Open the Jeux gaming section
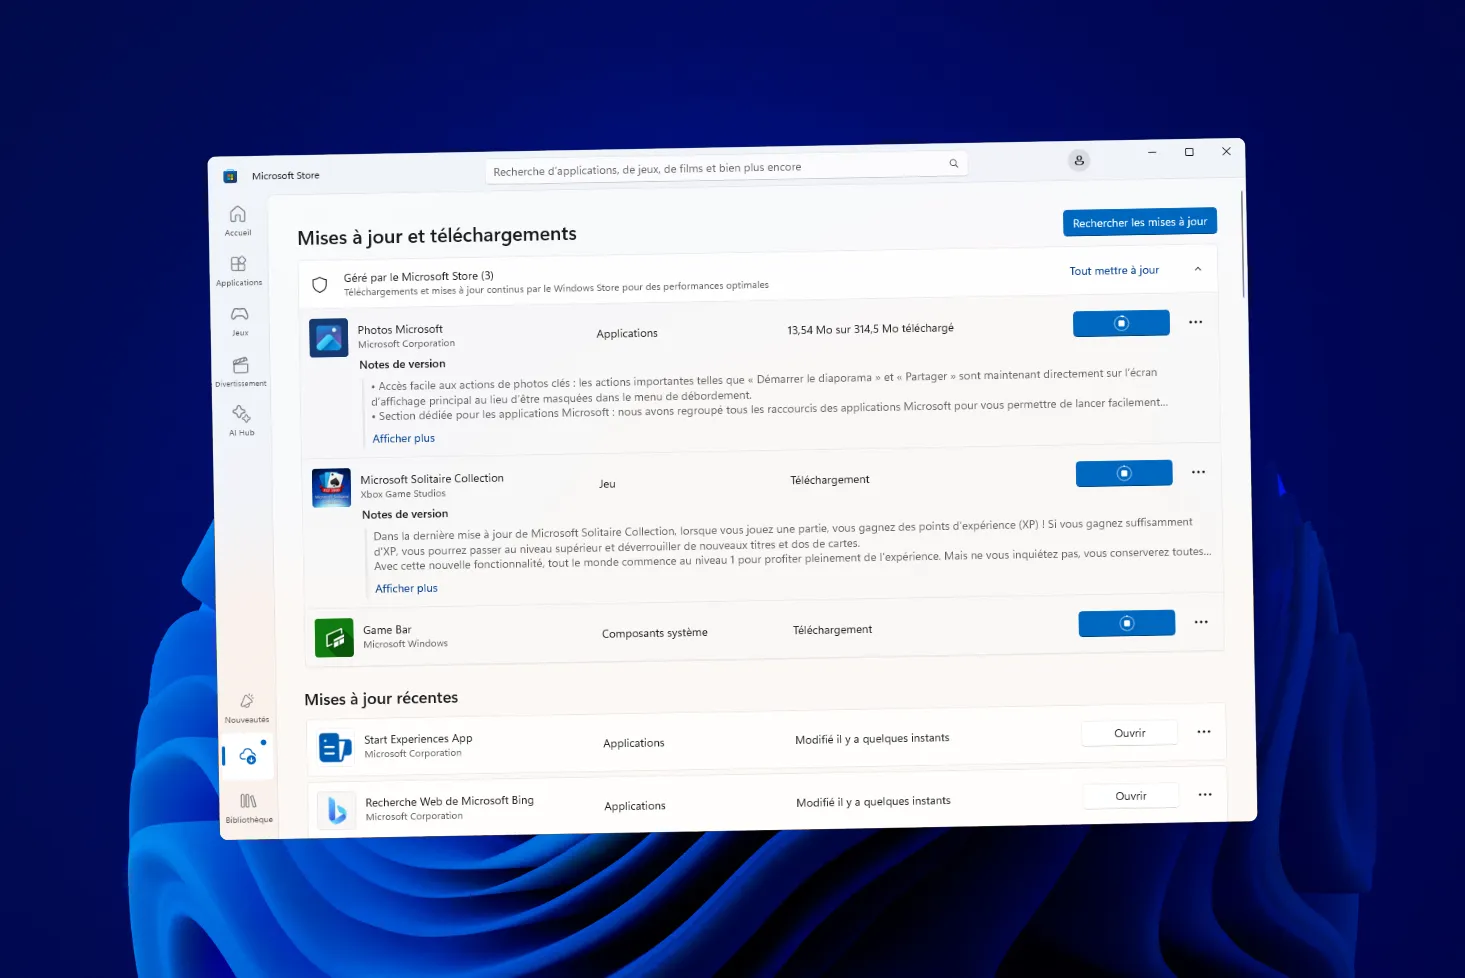The height and width of the screenshot is (978, 1465). coord(240,321)
